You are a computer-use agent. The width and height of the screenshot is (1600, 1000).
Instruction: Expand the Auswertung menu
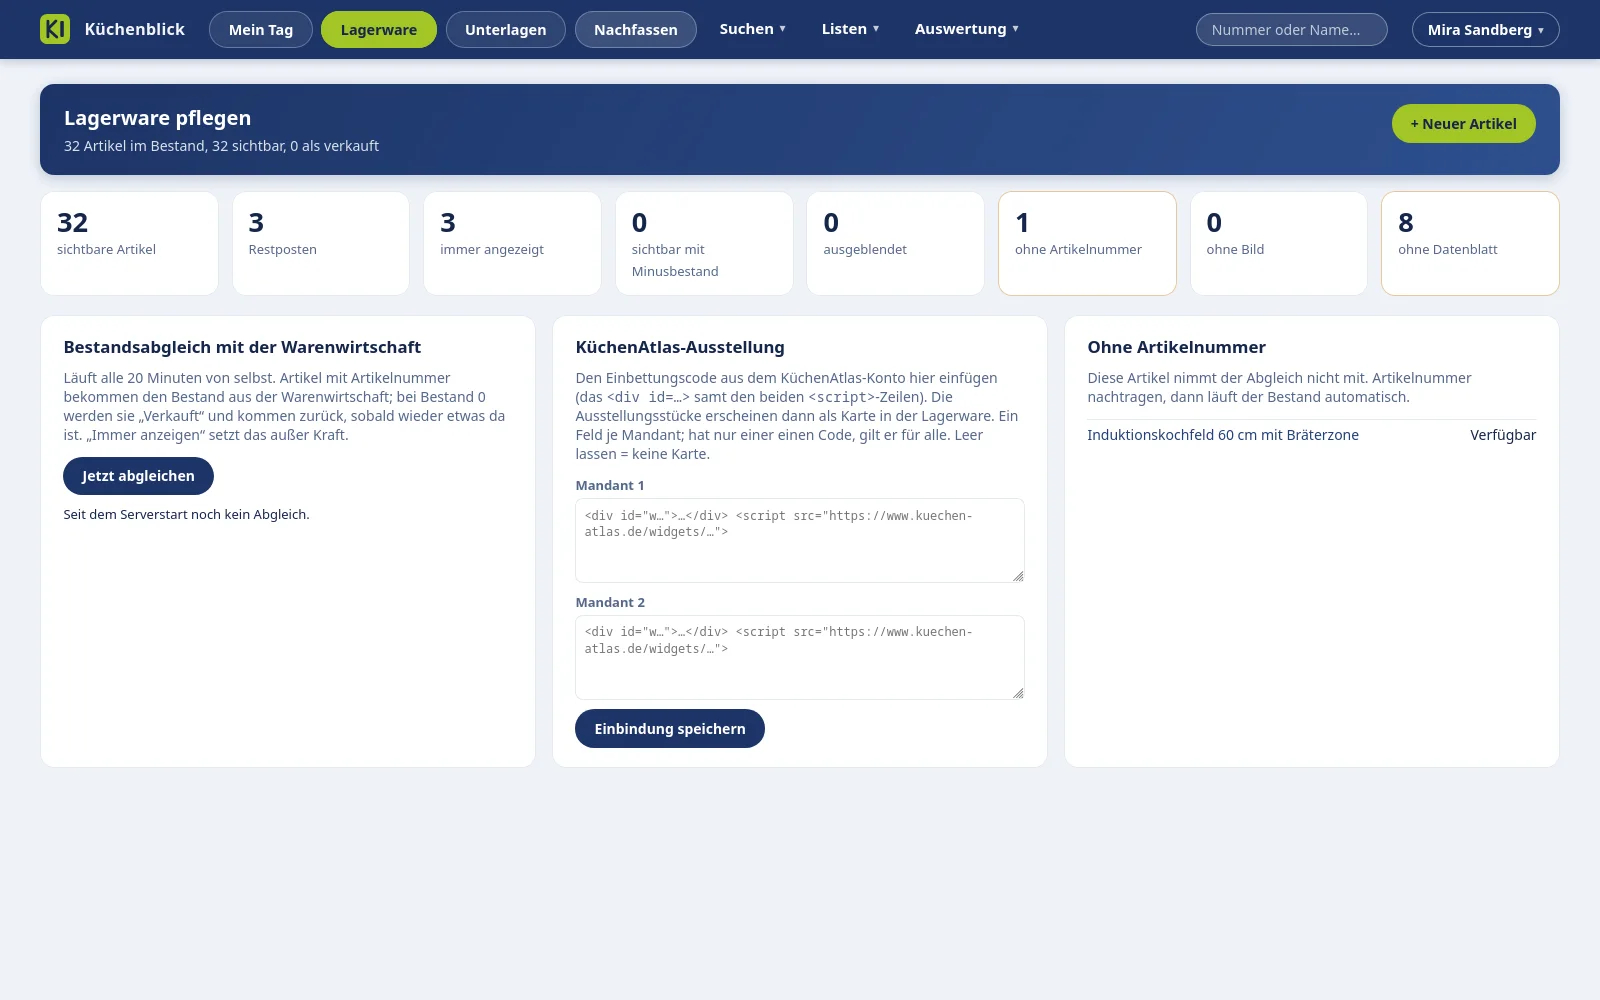pyautogui.click(x=967, y=29)
